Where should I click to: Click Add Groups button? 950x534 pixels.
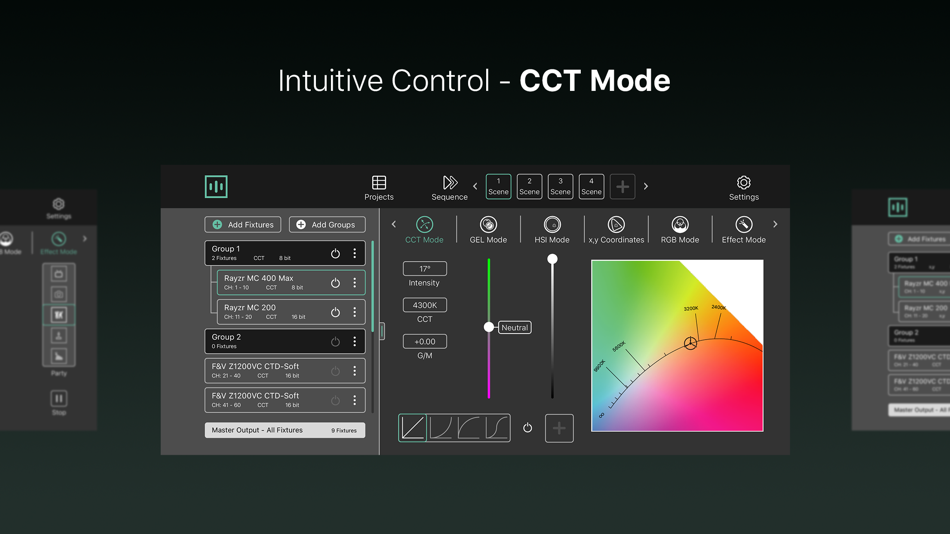[327, 224]
